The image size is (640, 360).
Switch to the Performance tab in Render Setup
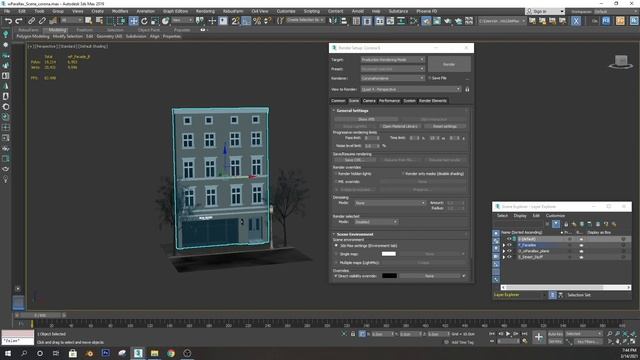tap(389, 100)
